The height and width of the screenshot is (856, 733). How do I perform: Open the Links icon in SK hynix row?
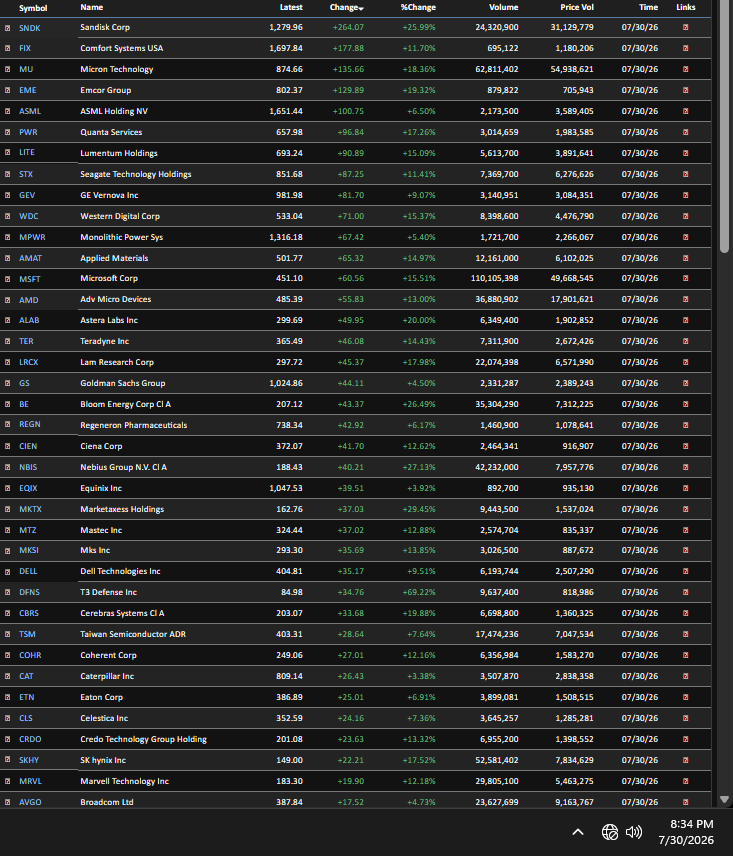(x=686, y=760)
